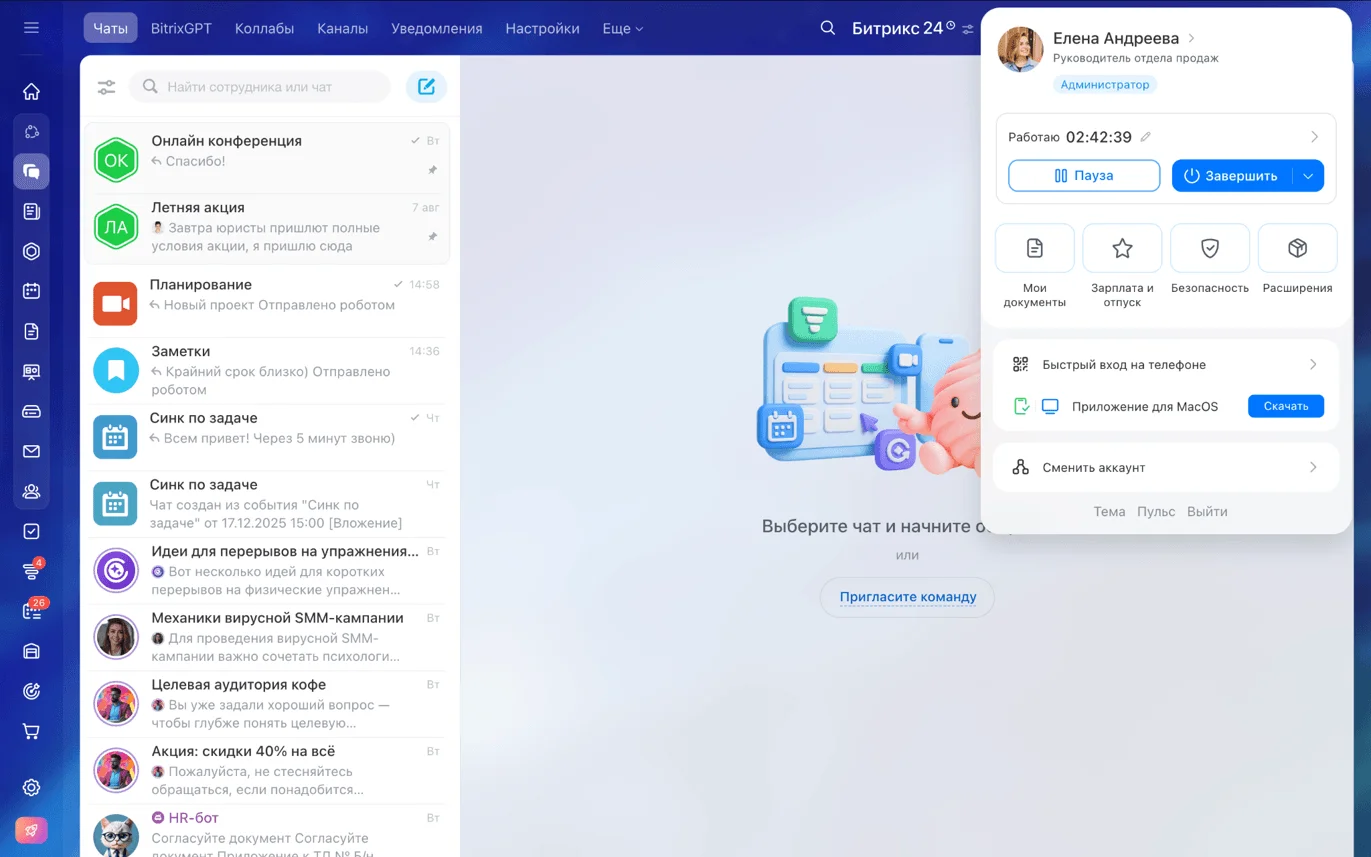Click the Выйти link
The height and width of the screenshot is (857, 1371).
pos(1207,511)
